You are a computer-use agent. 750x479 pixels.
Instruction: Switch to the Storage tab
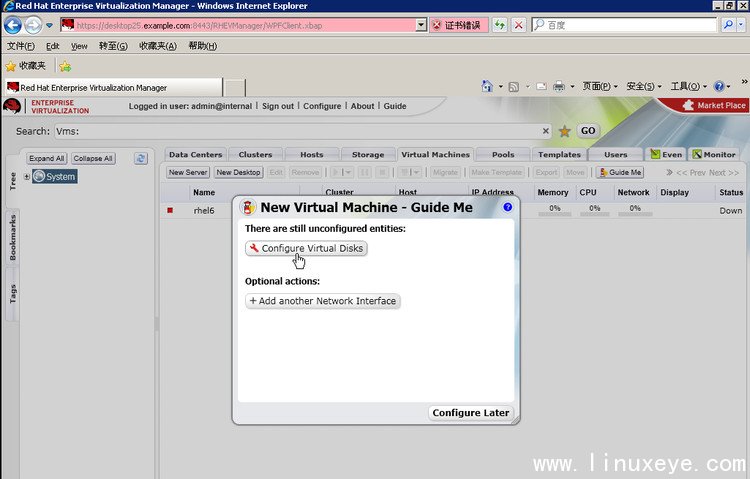tap(368, 155)
